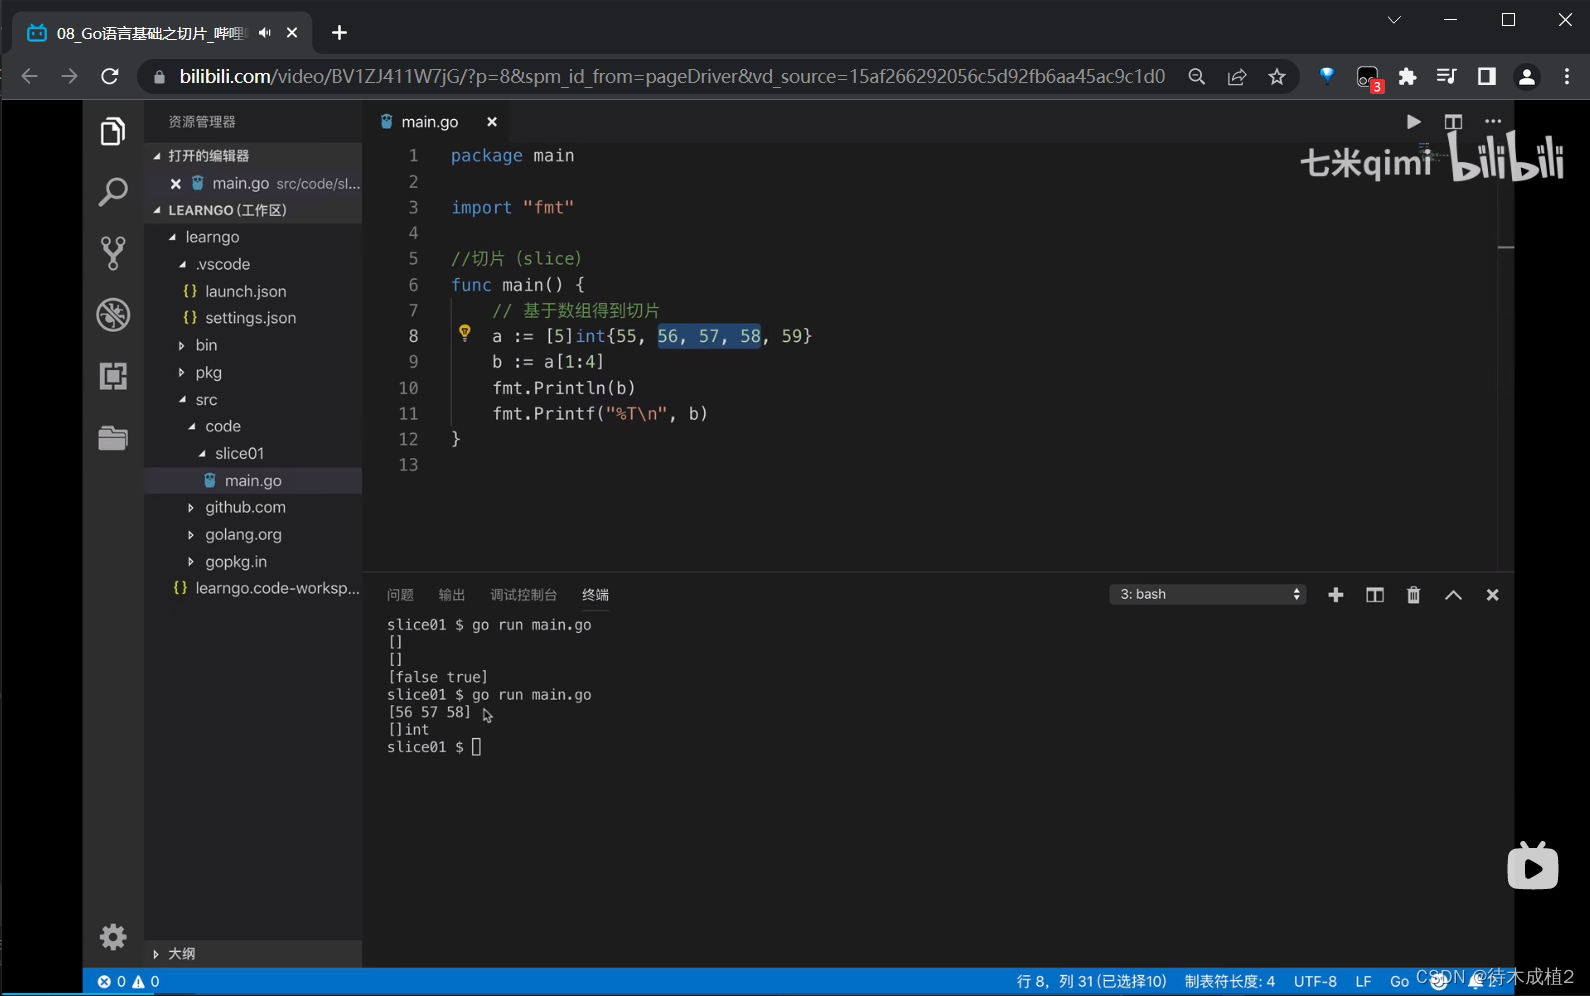This screenshot has height=996, width=1590.
Task: Go back in browser history
Action: (x=29, y=76)
